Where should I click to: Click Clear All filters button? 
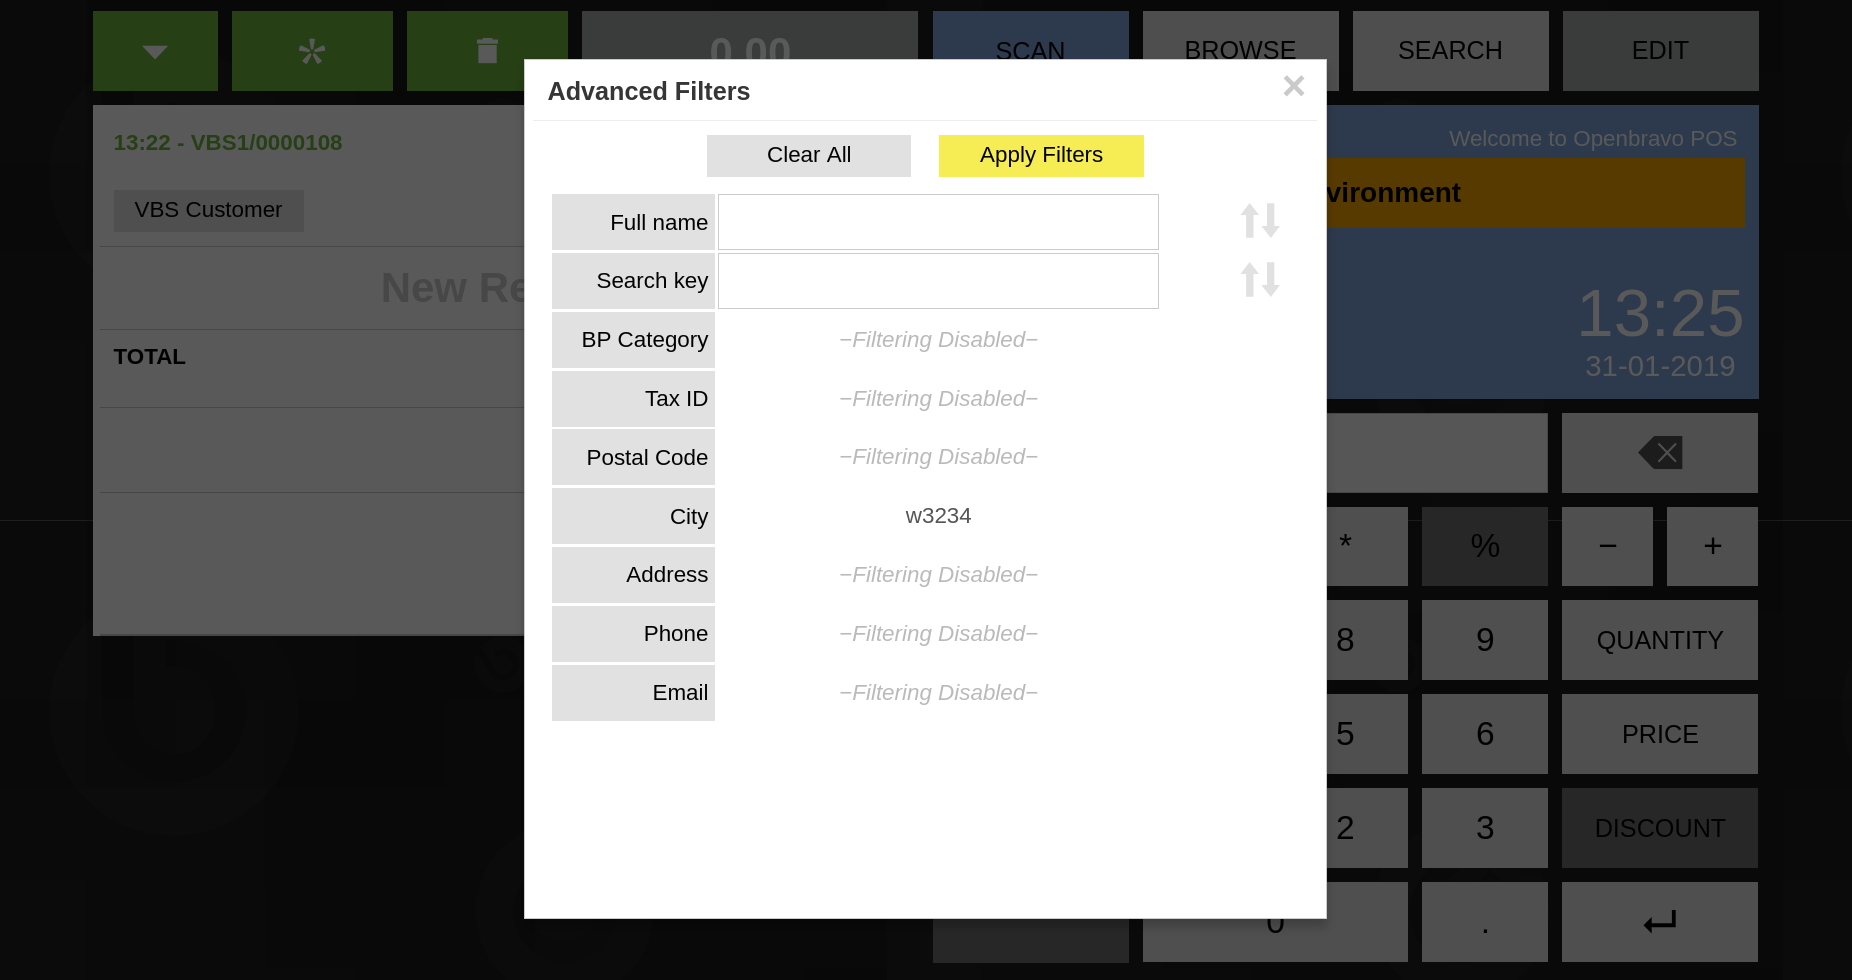point(808,156)
